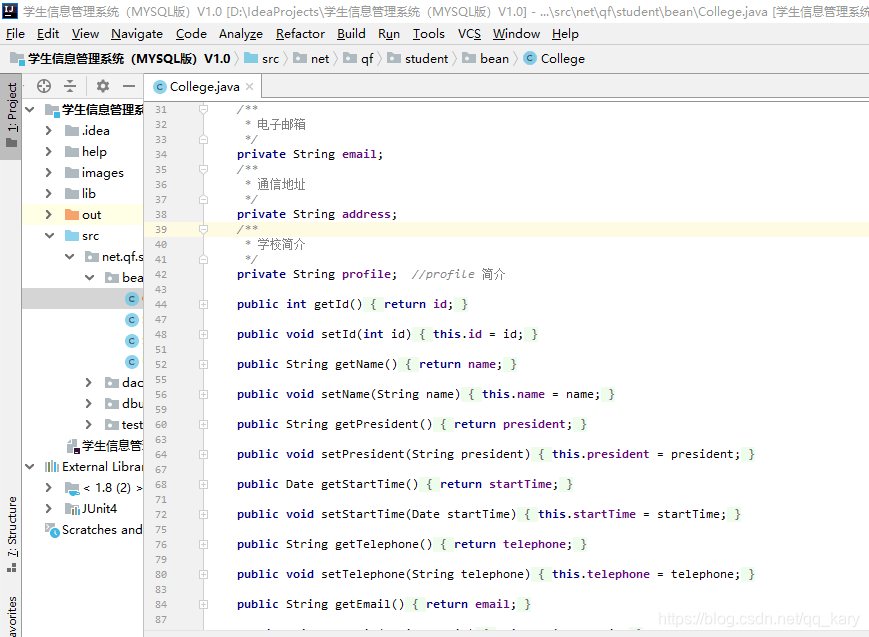Collapse the project root tree node
Viewport: 869px width, 637px height.
[30, 110]
